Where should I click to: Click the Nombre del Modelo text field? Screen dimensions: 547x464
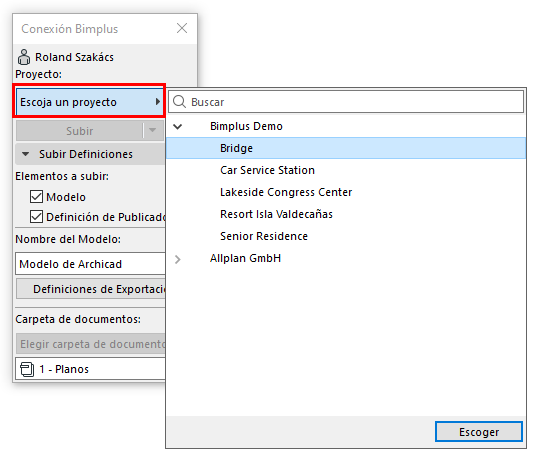click(90, 264)
